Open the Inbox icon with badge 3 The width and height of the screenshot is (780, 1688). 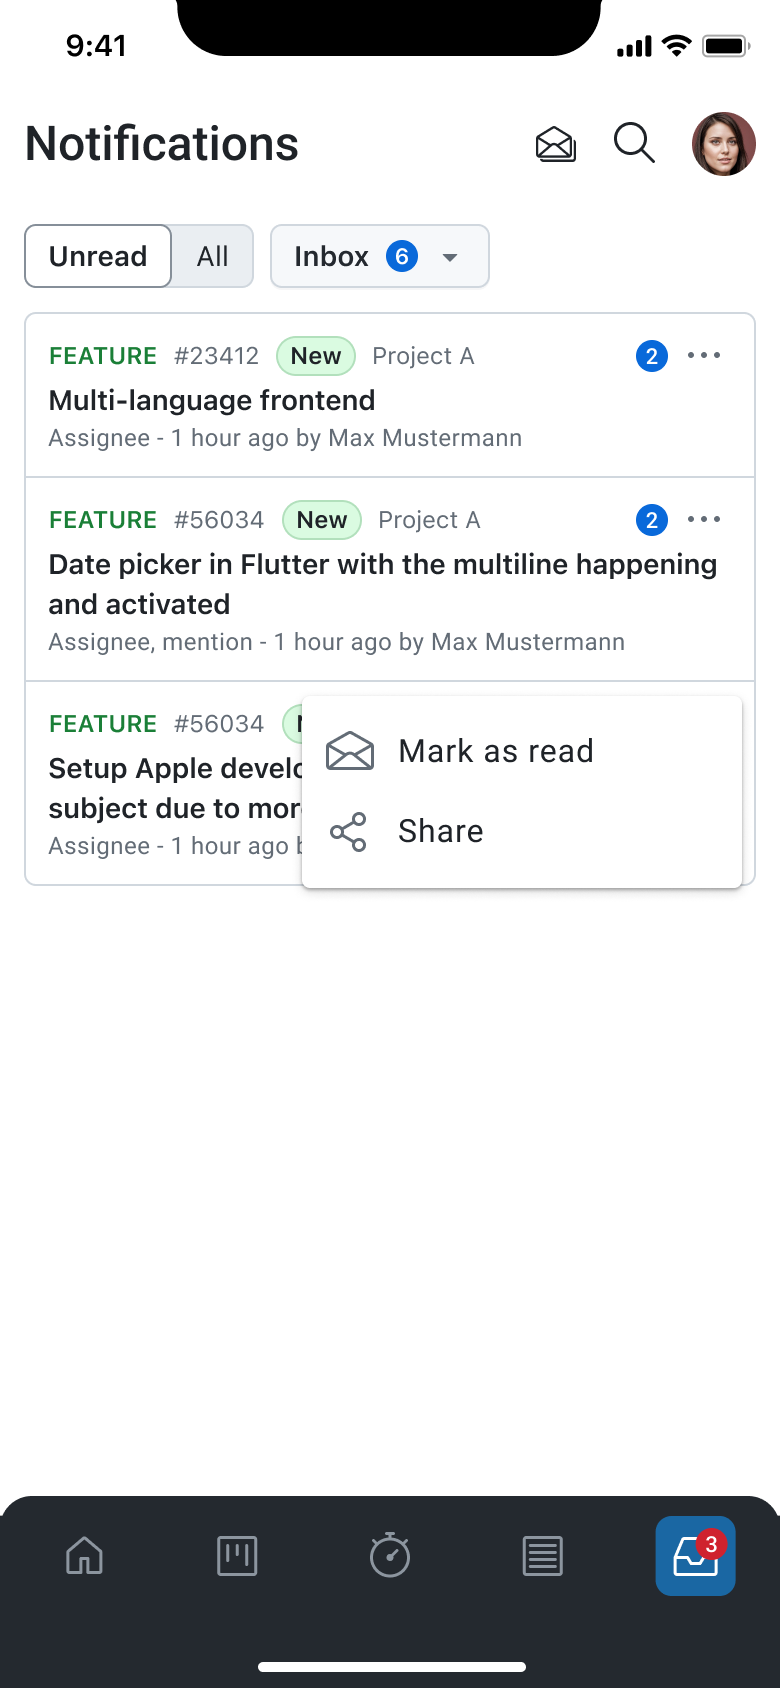pos(695,1556)
